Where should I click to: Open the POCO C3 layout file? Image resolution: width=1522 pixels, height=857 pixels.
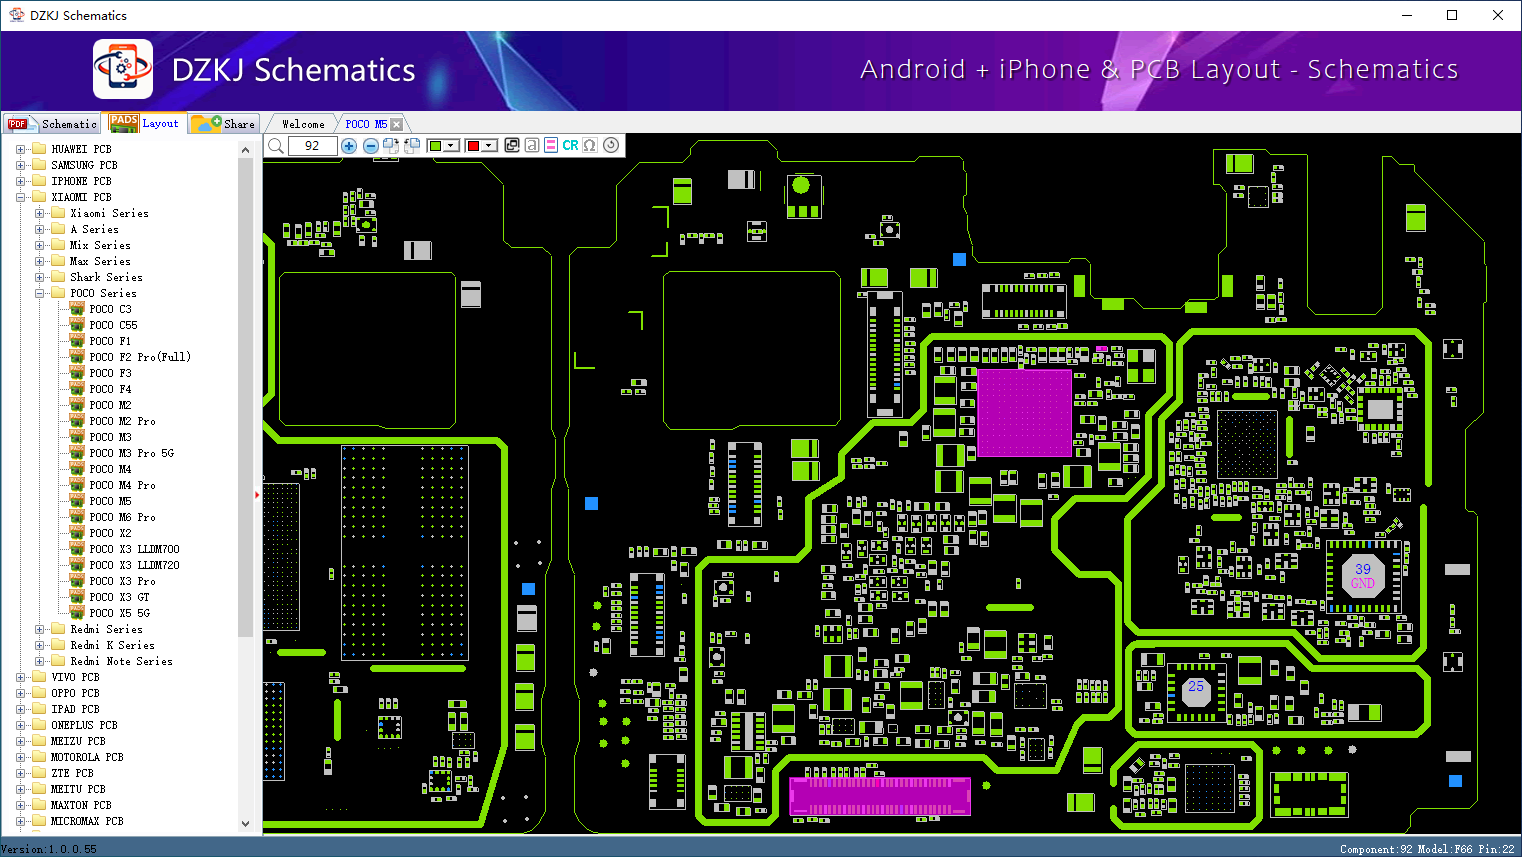click(x=110, y=309)
